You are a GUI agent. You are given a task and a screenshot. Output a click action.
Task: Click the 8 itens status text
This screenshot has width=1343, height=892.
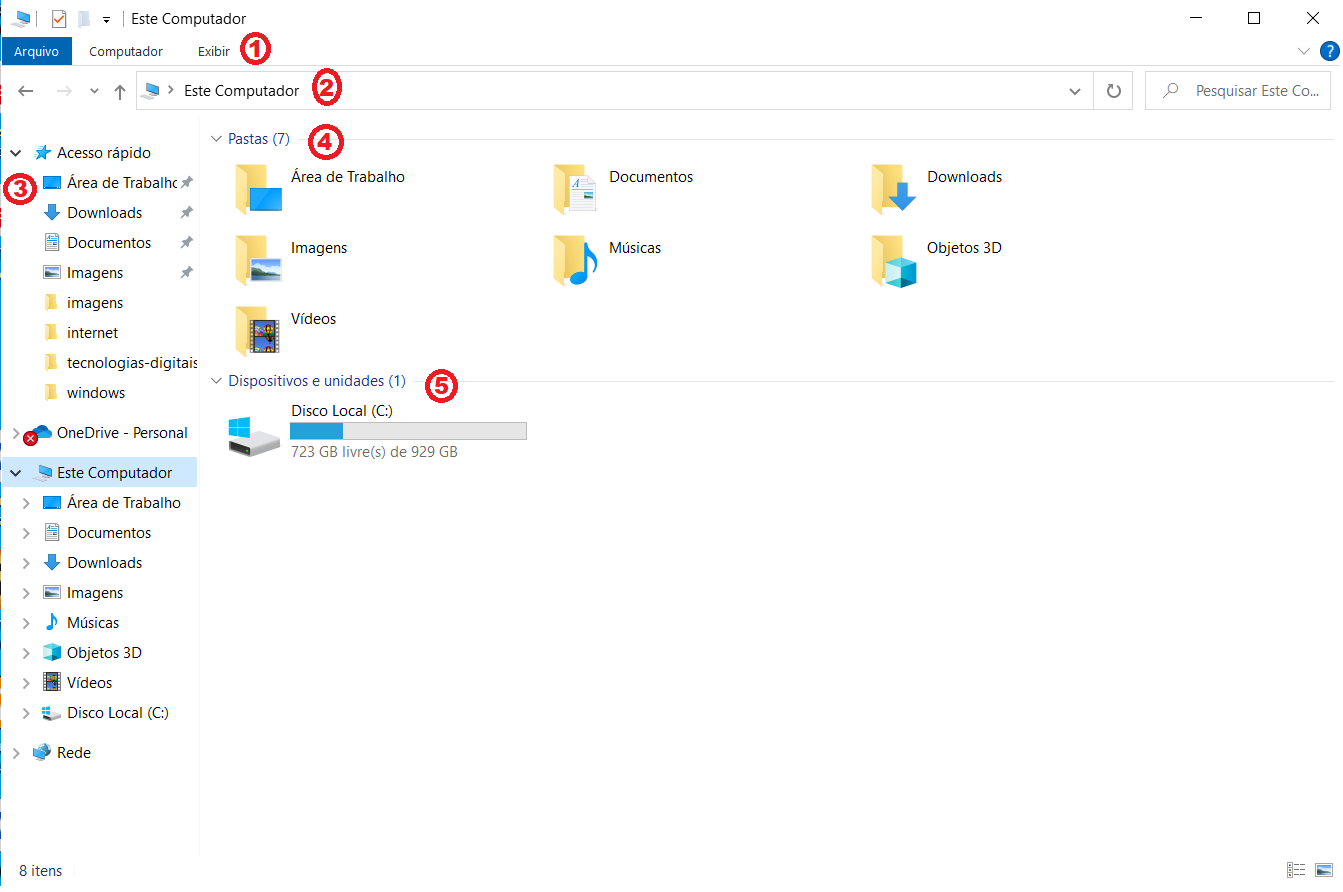pyautogui.click(x=41, y=871)
